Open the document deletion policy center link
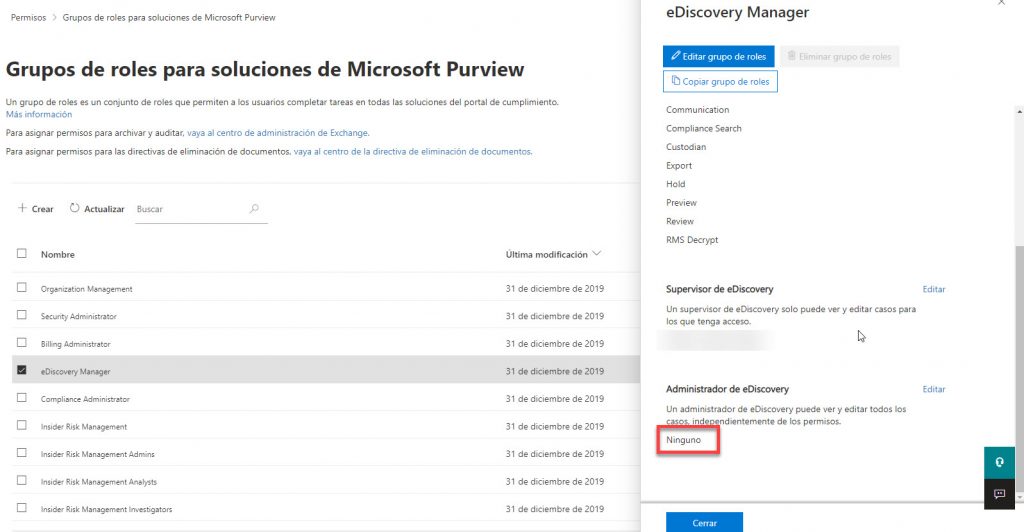This screenshot has width=1024, height=532. click(x=412, y=151)
